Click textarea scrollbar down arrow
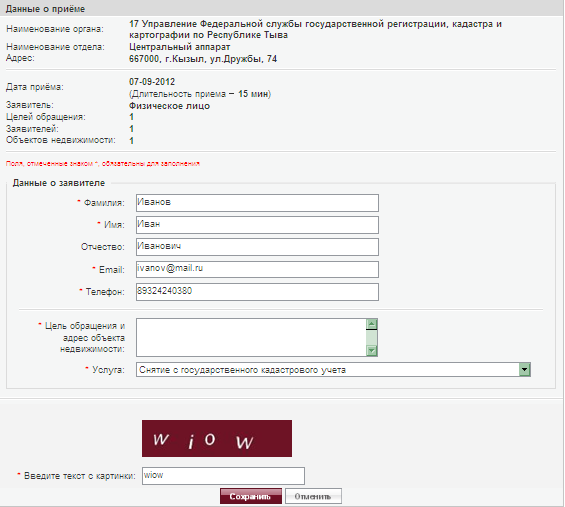 click(372, 350)
